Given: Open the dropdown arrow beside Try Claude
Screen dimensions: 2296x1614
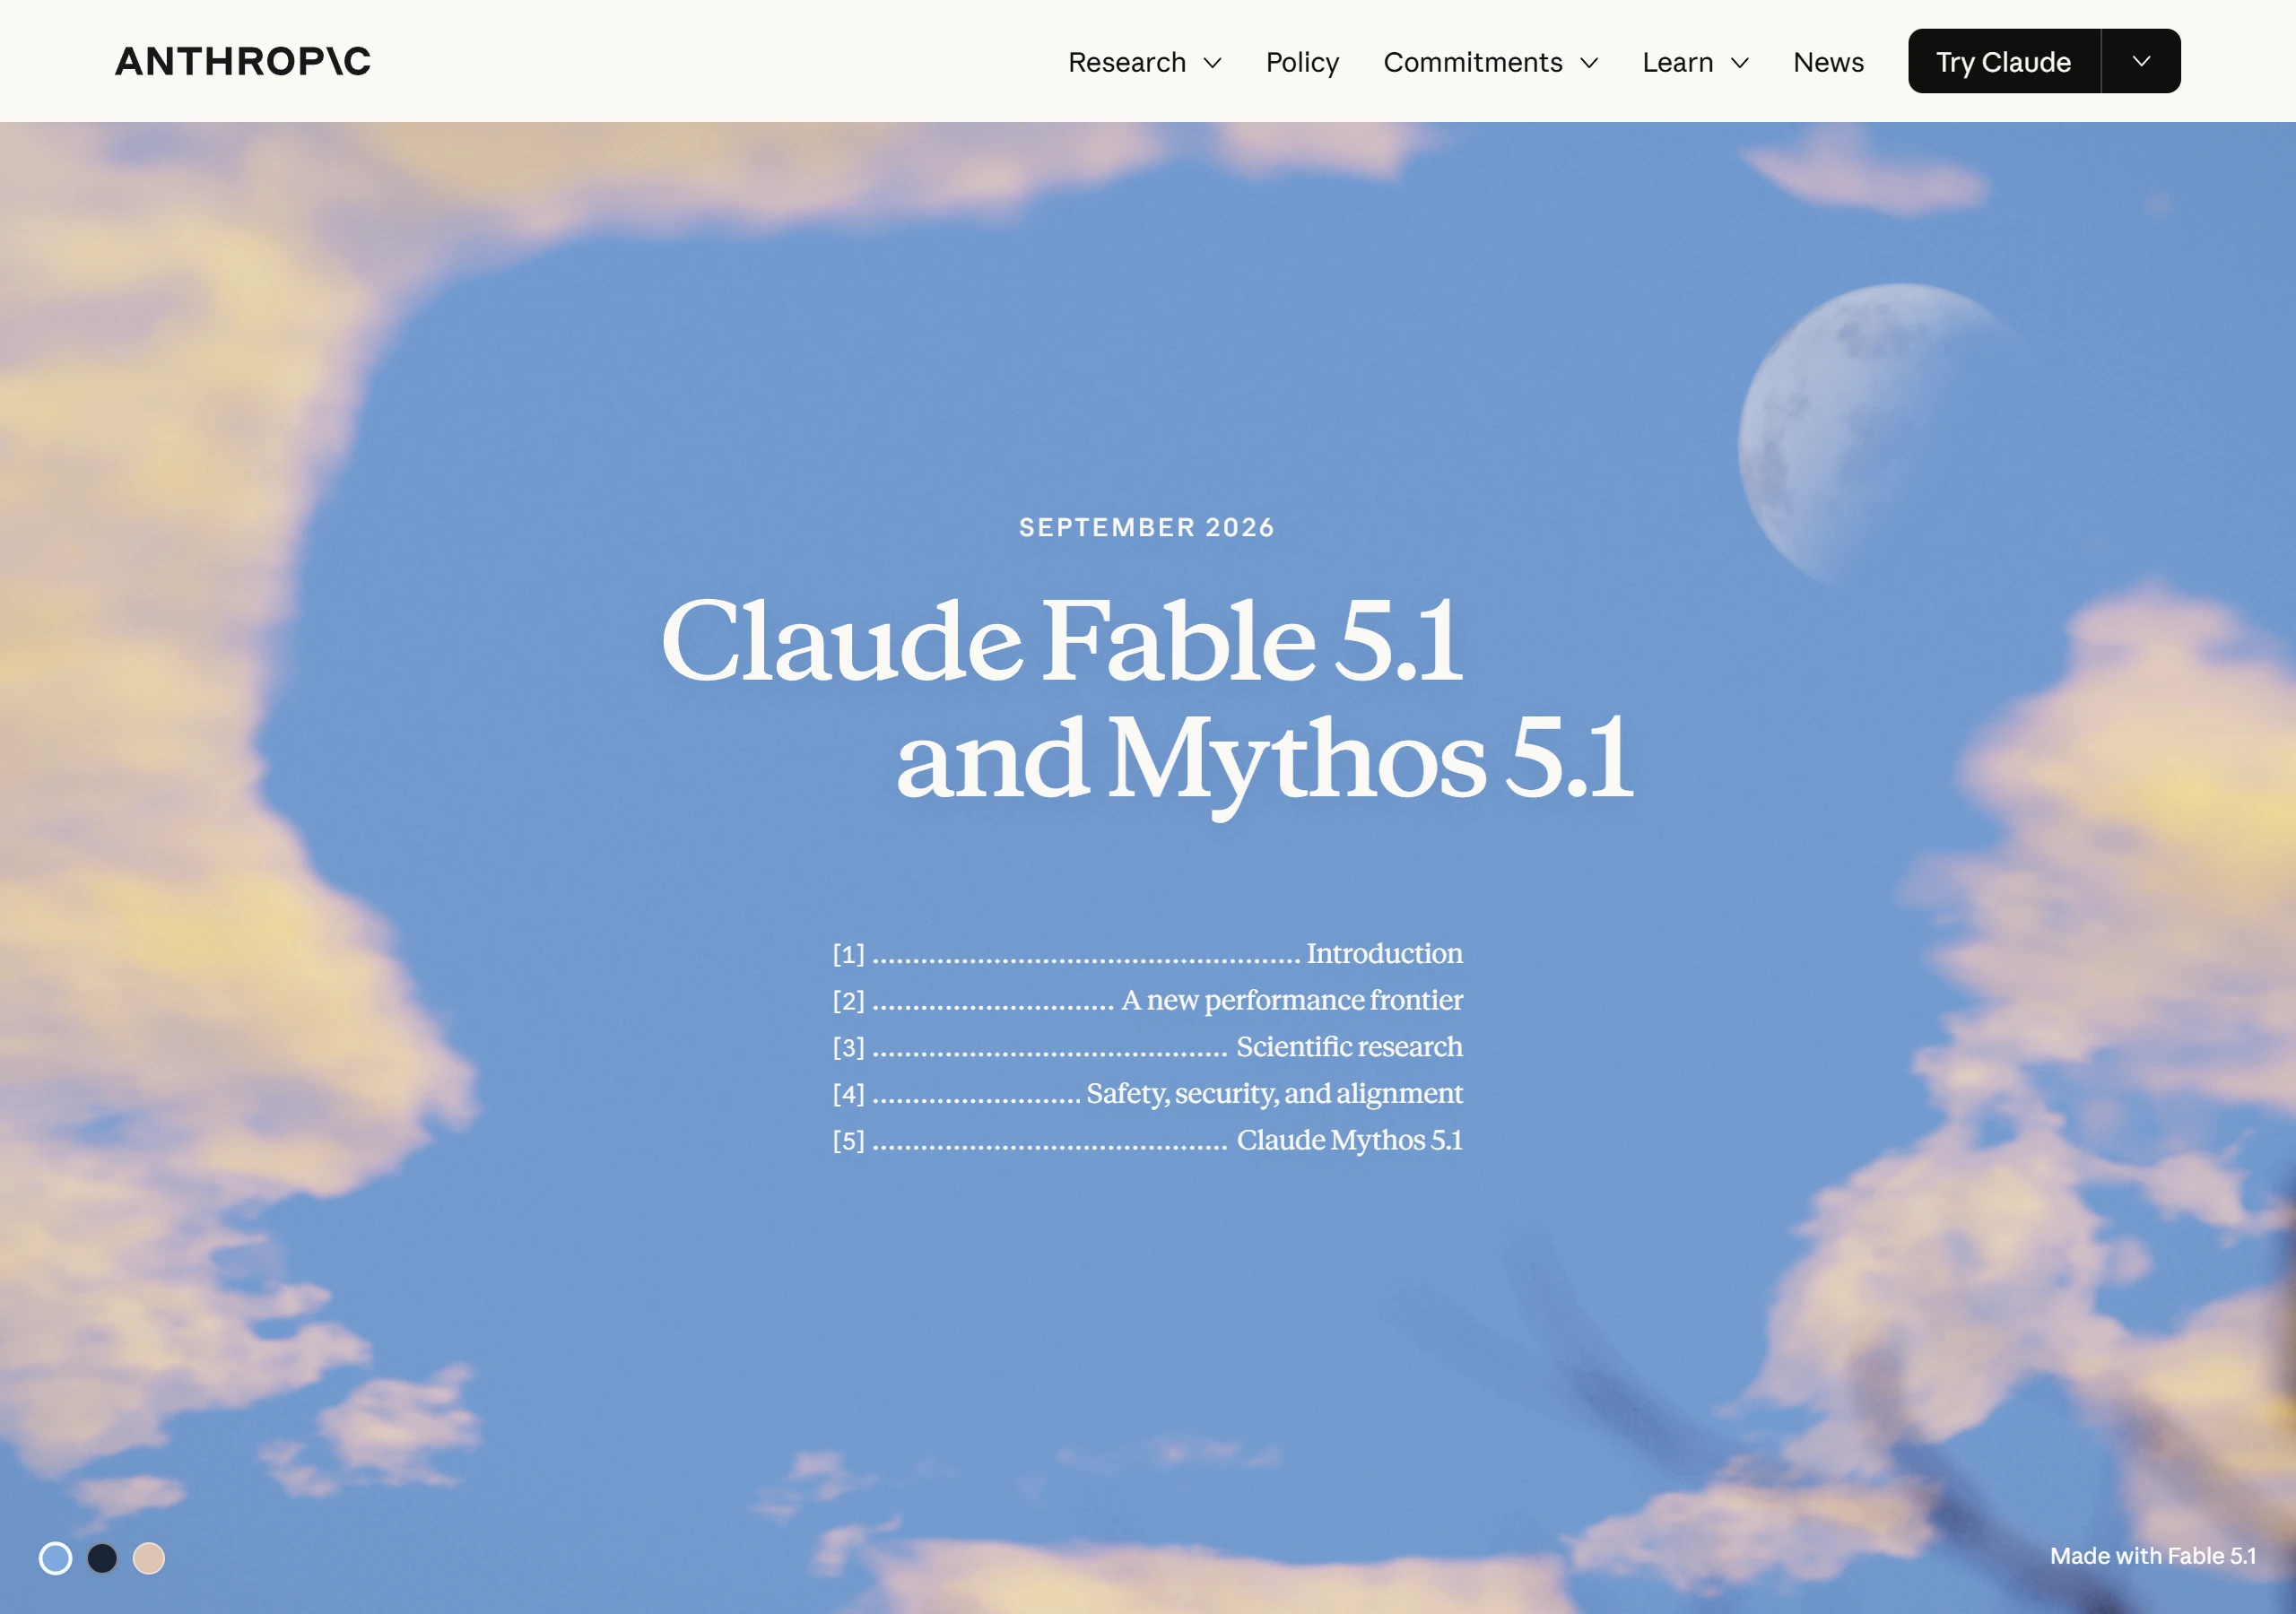Looking at the screenshot, I should click(2141, 61).
